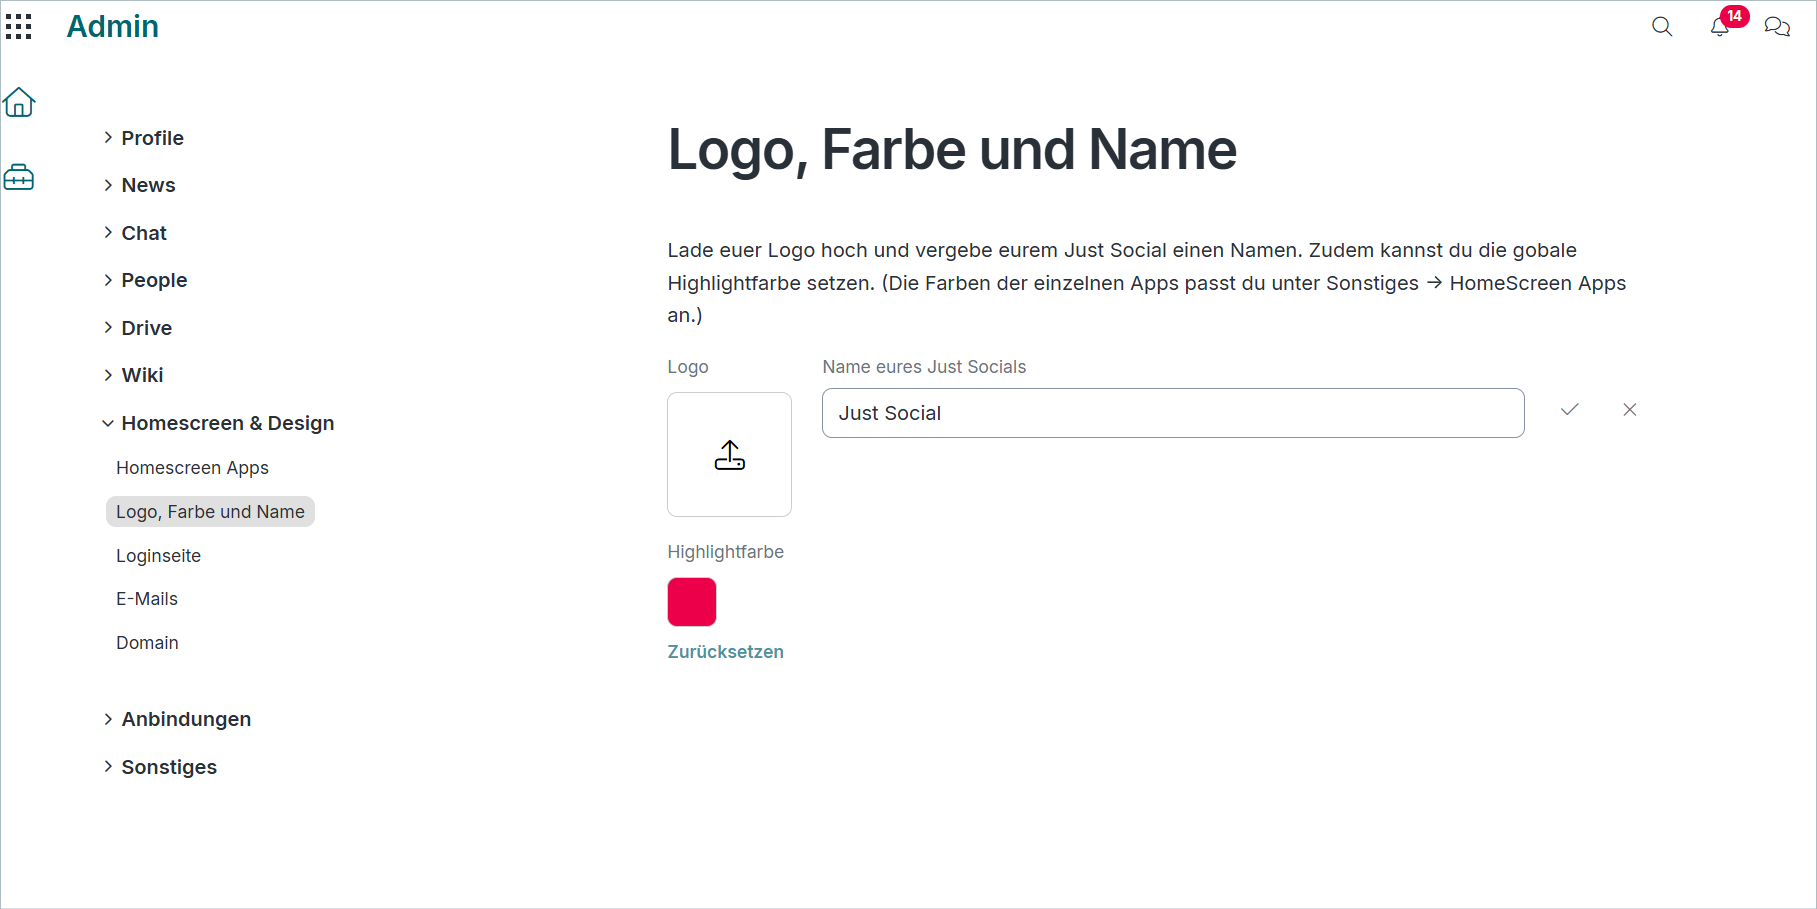
Task: Open Domain settings
Action: 147,643
